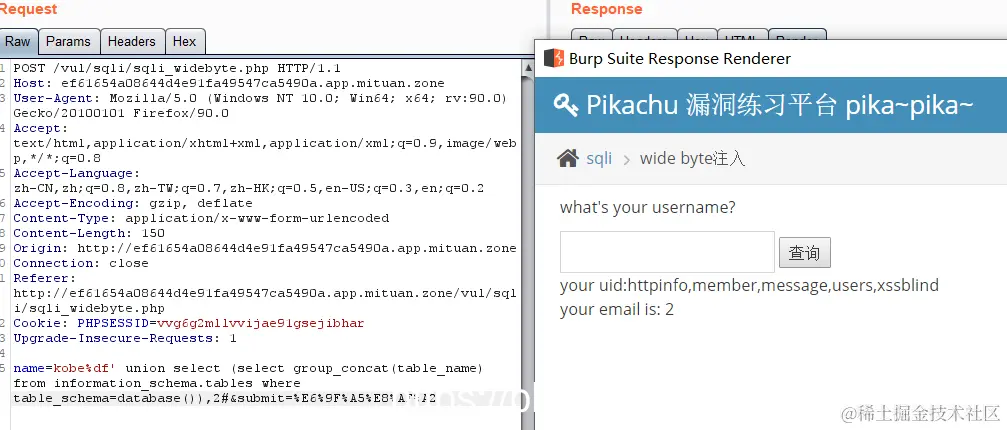Image resolution: width=1007 pixels, height=430 pixels.
Task: Open the Headers request tab
Action: click(132, 42)
